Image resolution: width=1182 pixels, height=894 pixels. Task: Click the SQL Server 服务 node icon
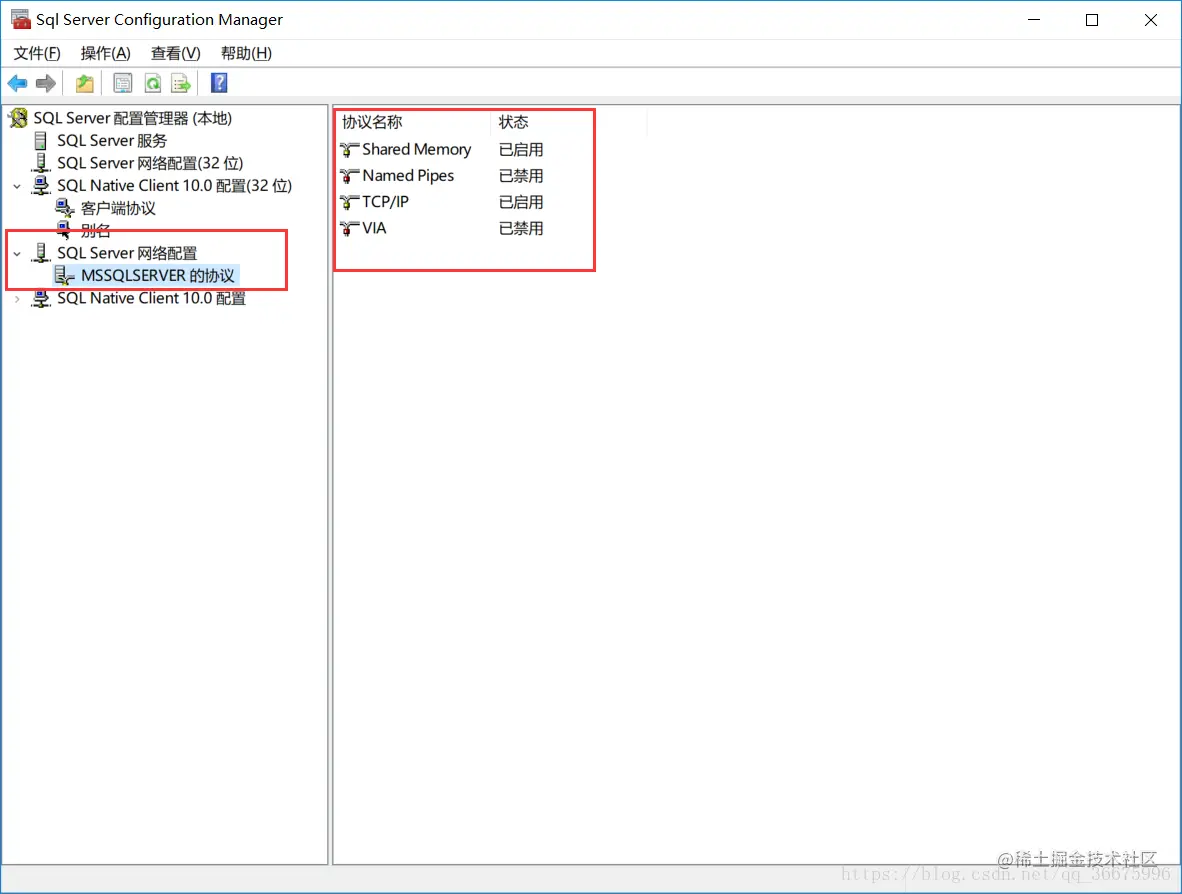click(x=41, y=140)
